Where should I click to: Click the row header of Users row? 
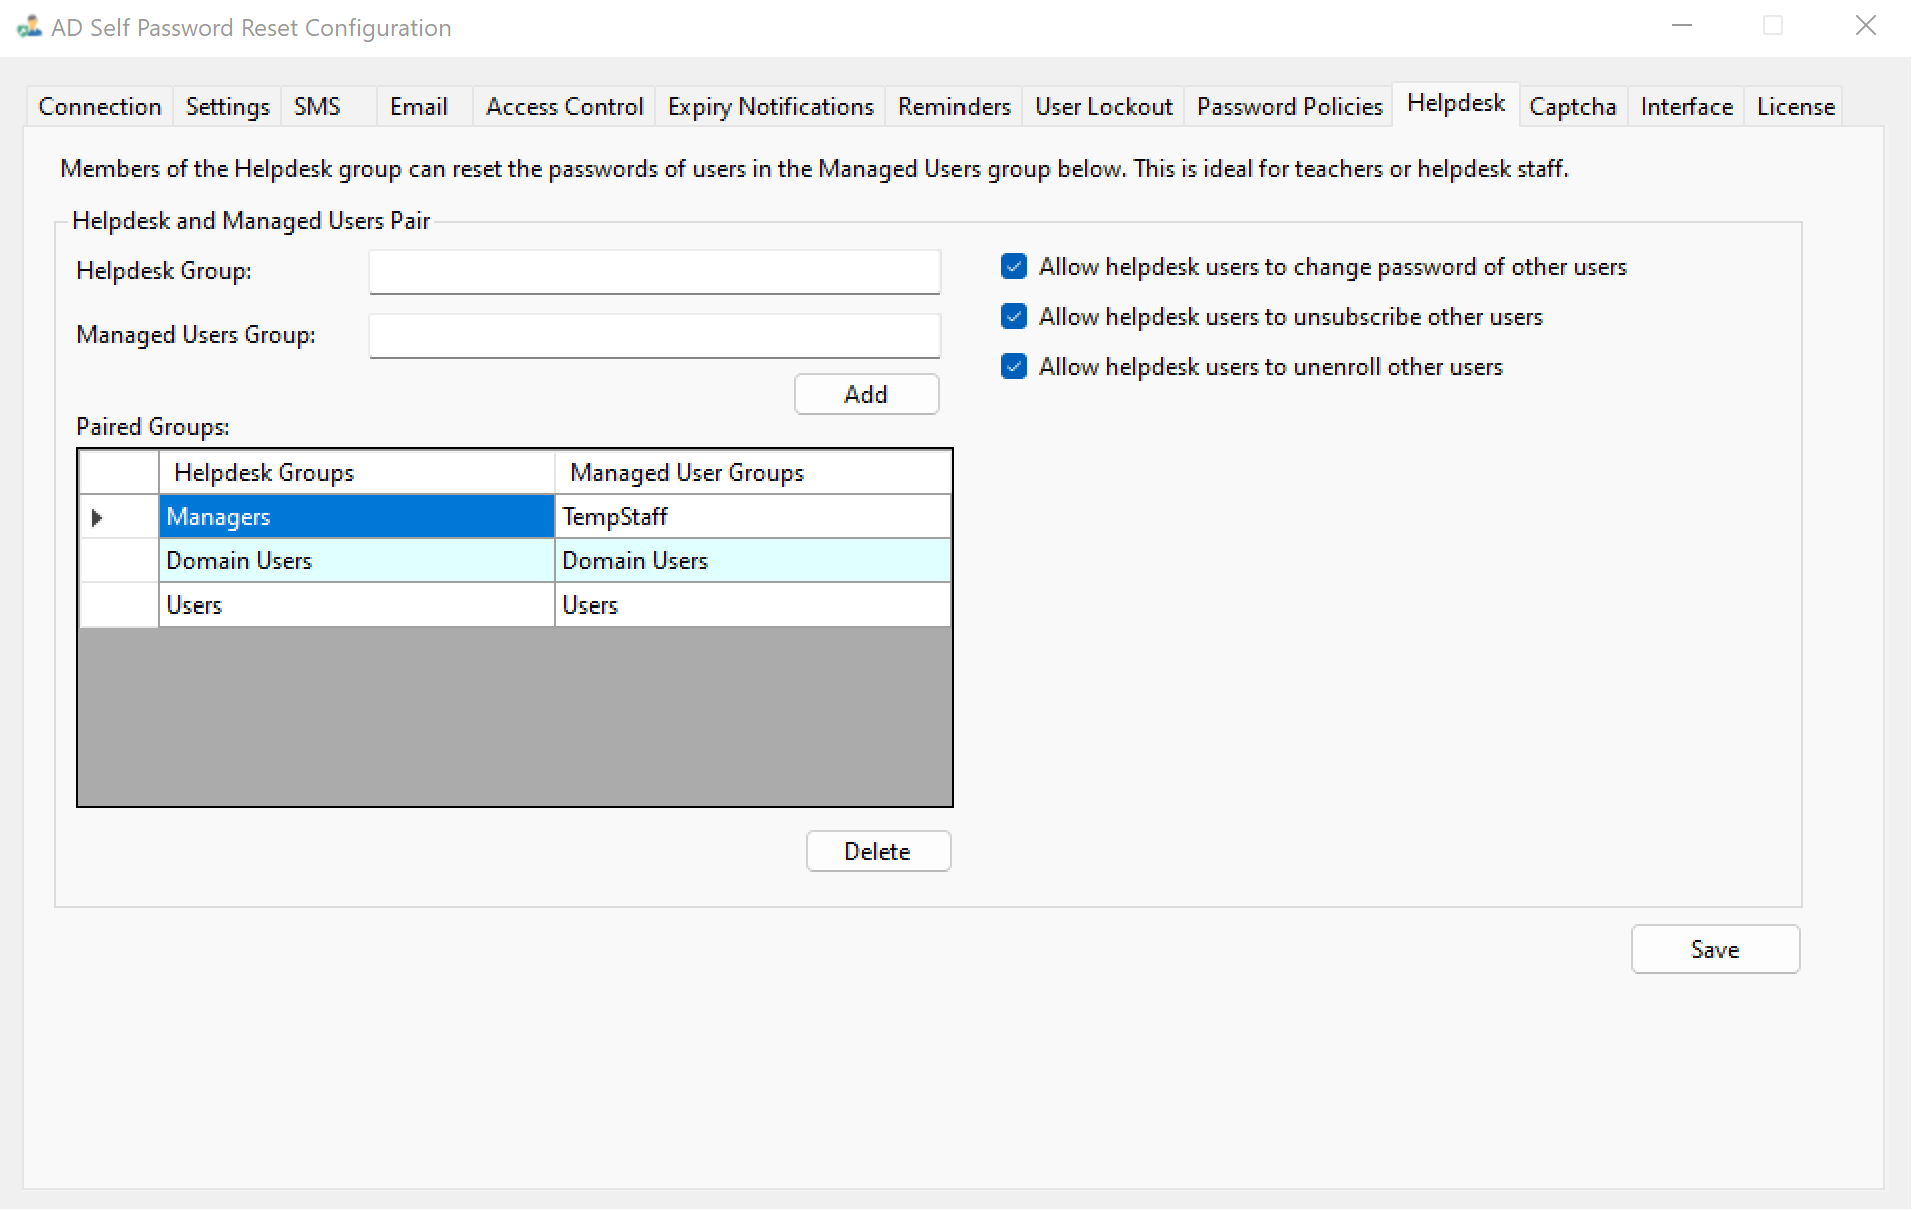point(118,605)
